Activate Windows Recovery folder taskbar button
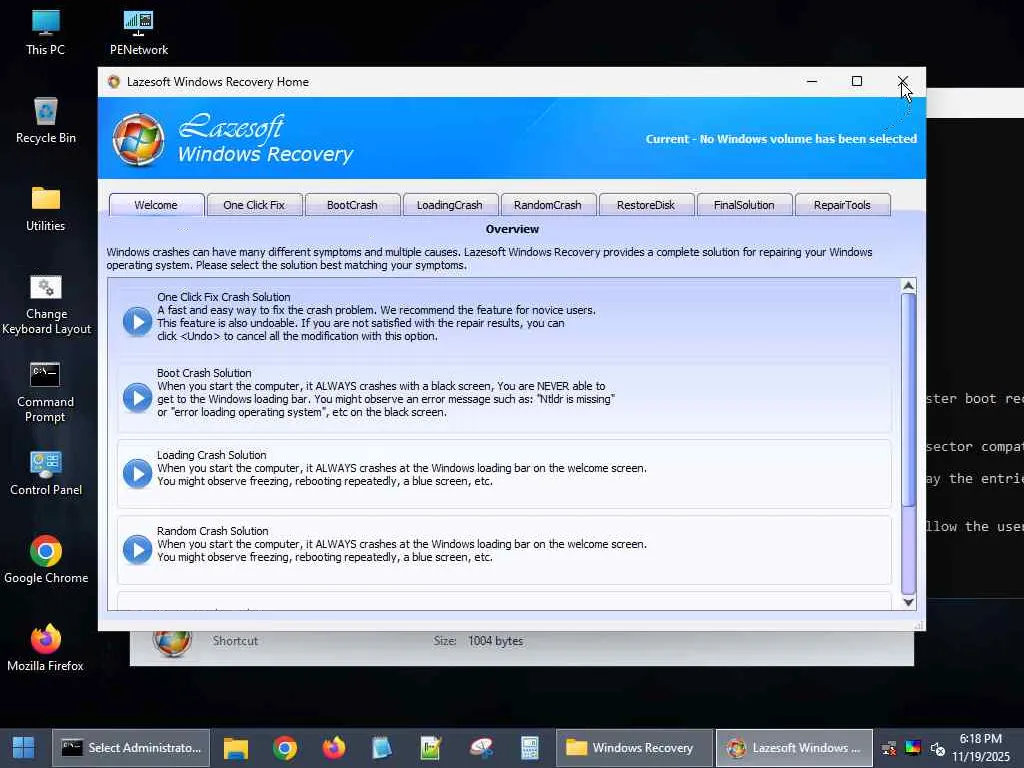Image resolution: width=1024 pixels, height=768 pixels. [x=634, y=748]
